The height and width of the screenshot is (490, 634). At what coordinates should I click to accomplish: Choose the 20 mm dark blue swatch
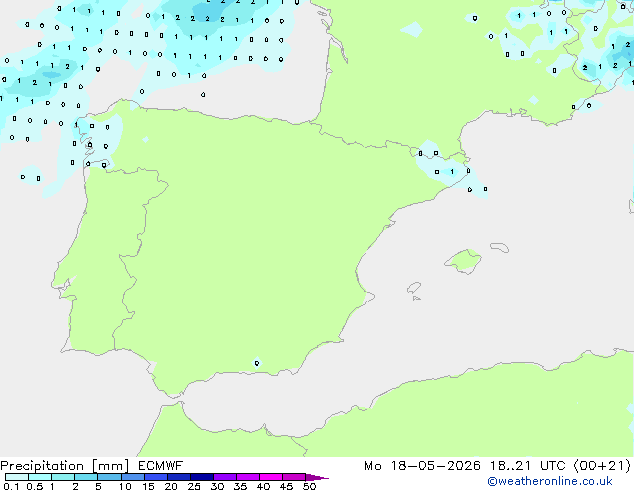tap(178, 477)
